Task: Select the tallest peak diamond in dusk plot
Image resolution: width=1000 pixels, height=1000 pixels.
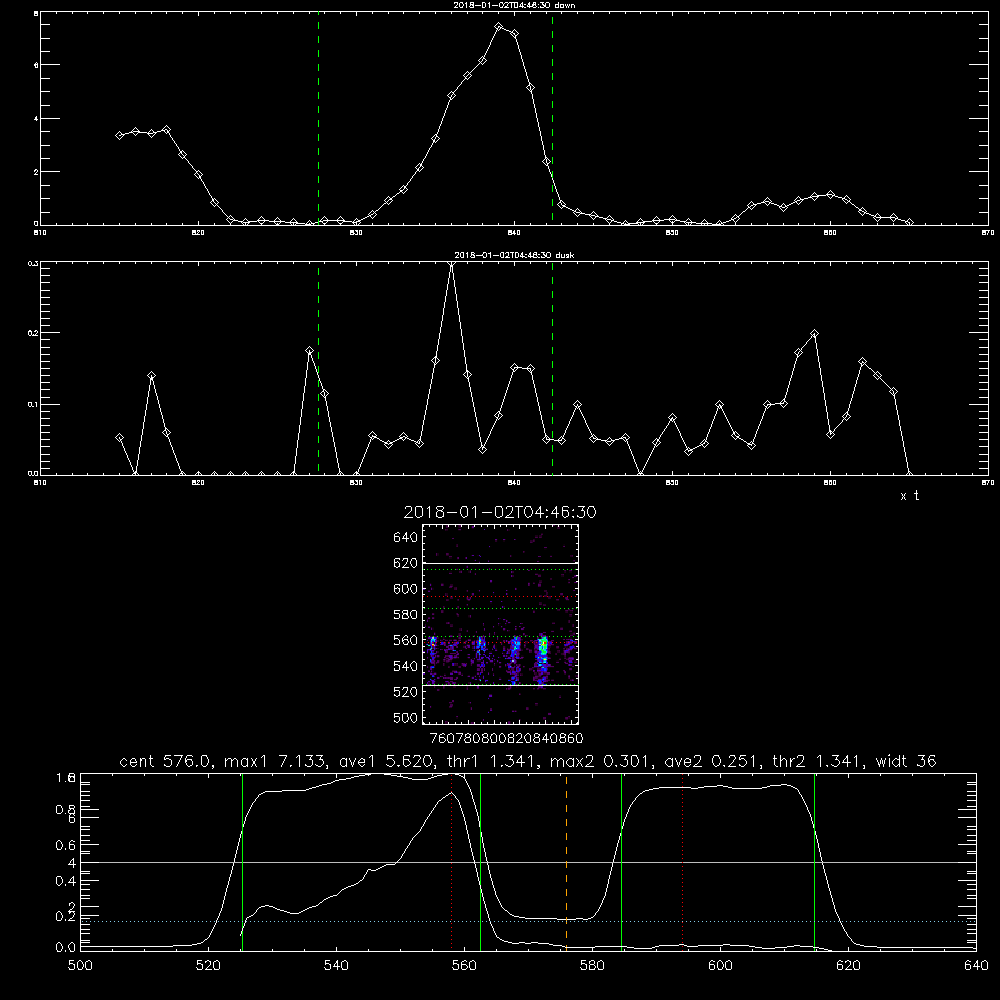Action: [452, 263]
